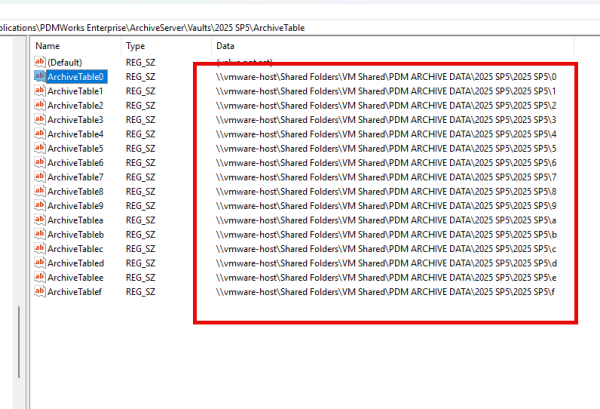Click the REG_SZ type of ArchiveTable0
Image resolution: width=600 pixels, height=409 pixels.
pyautogui.click(x=140, y=77)
